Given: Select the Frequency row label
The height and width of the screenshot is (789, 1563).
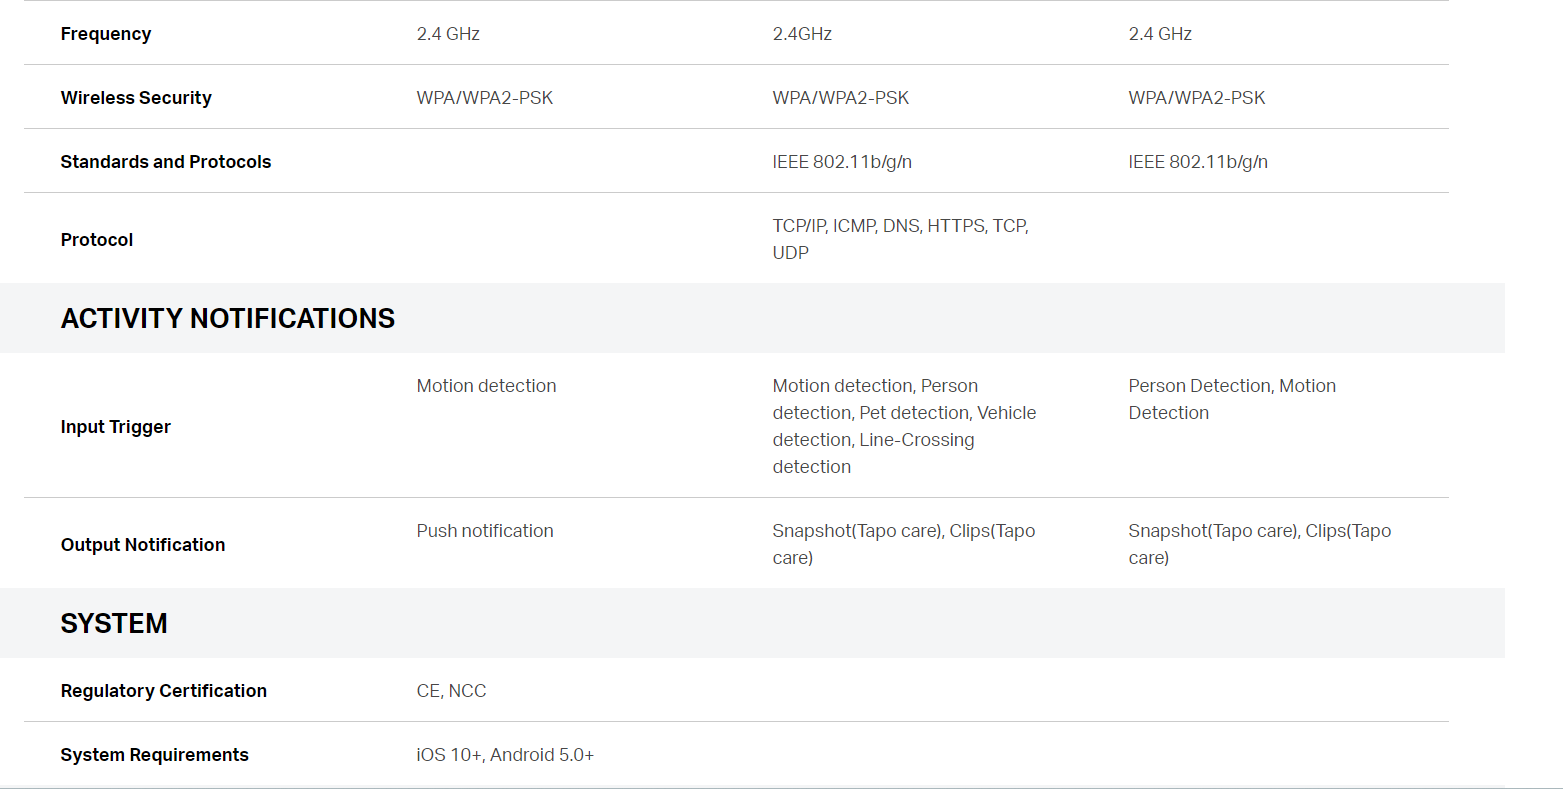Looking at the screenshot, I should click(106, 34).
